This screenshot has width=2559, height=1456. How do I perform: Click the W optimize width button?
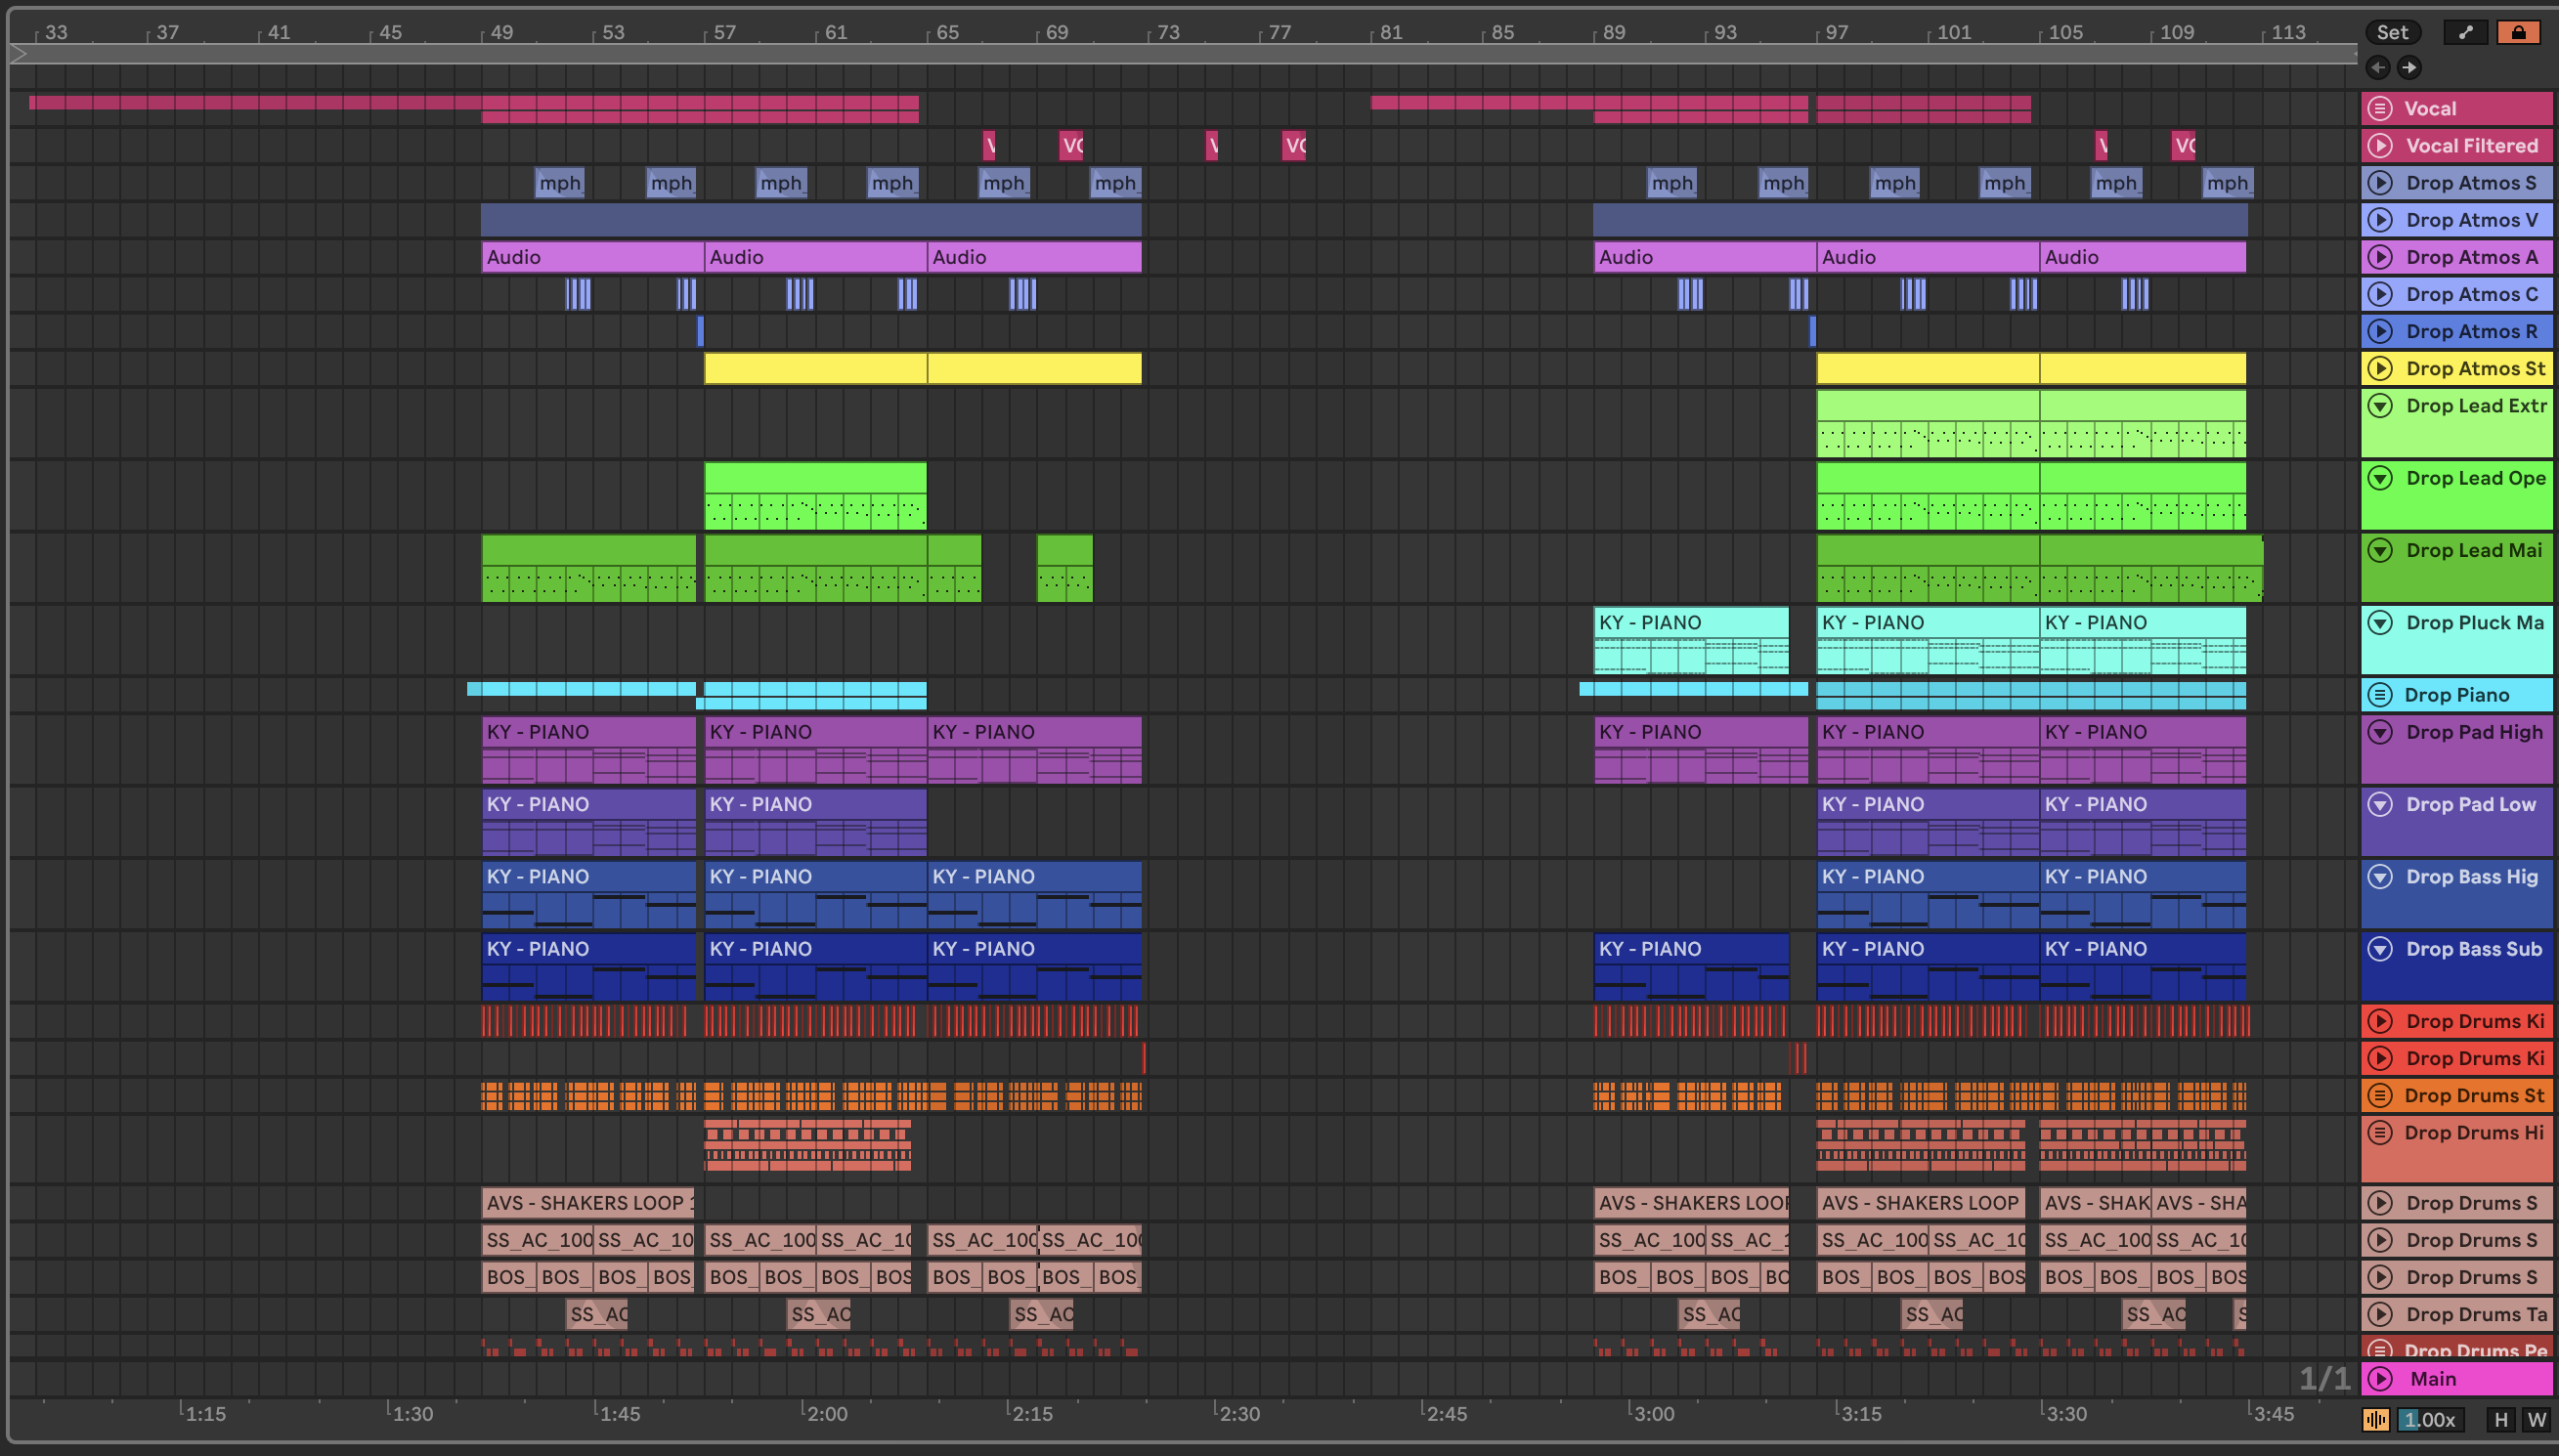coord(2536,1420)
